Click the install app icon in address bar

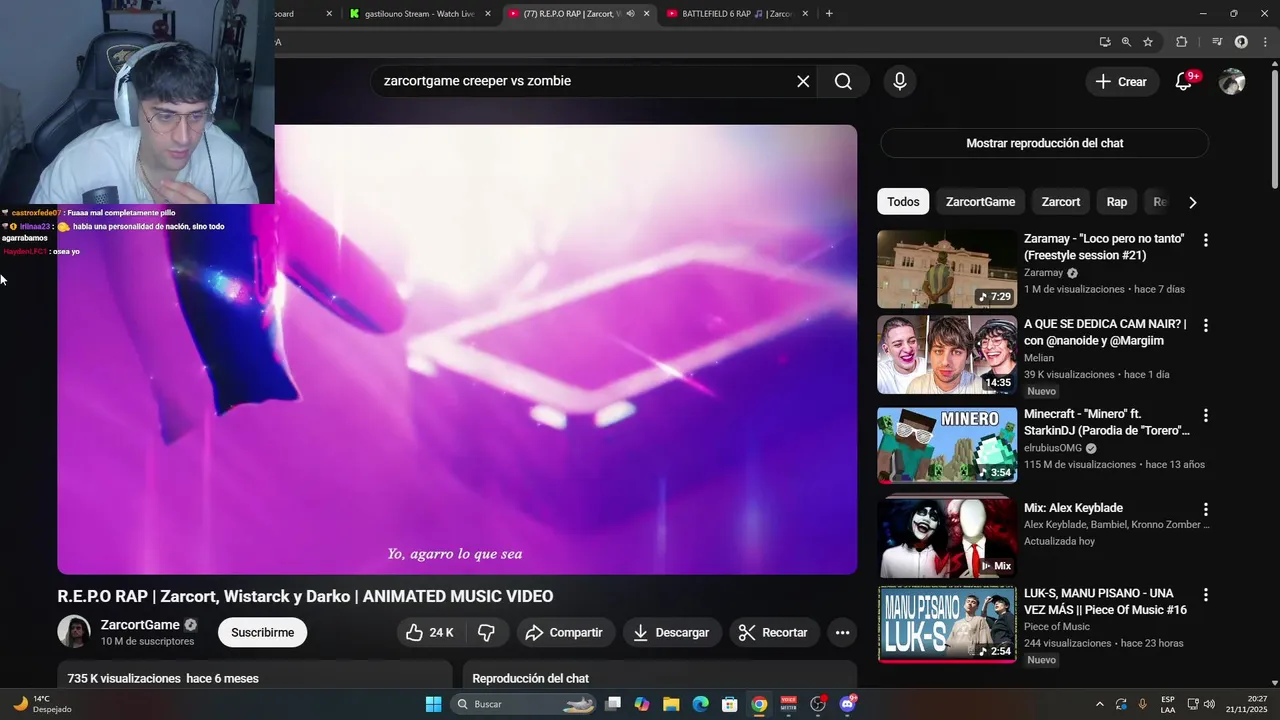click(x=1104, y=42)
